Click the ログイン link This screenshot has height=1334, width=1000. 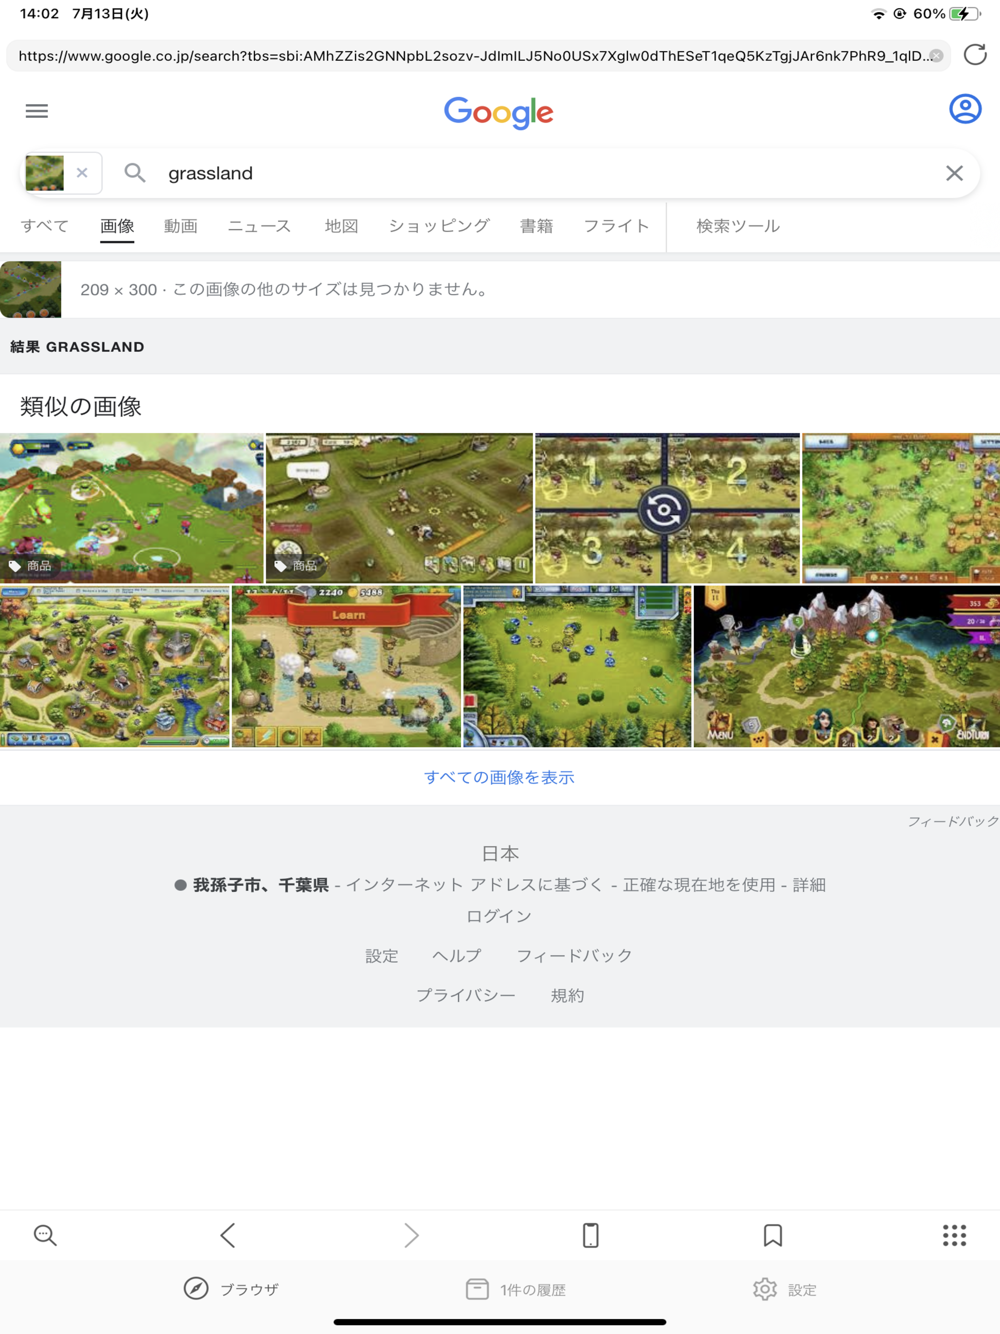point(499,916)
